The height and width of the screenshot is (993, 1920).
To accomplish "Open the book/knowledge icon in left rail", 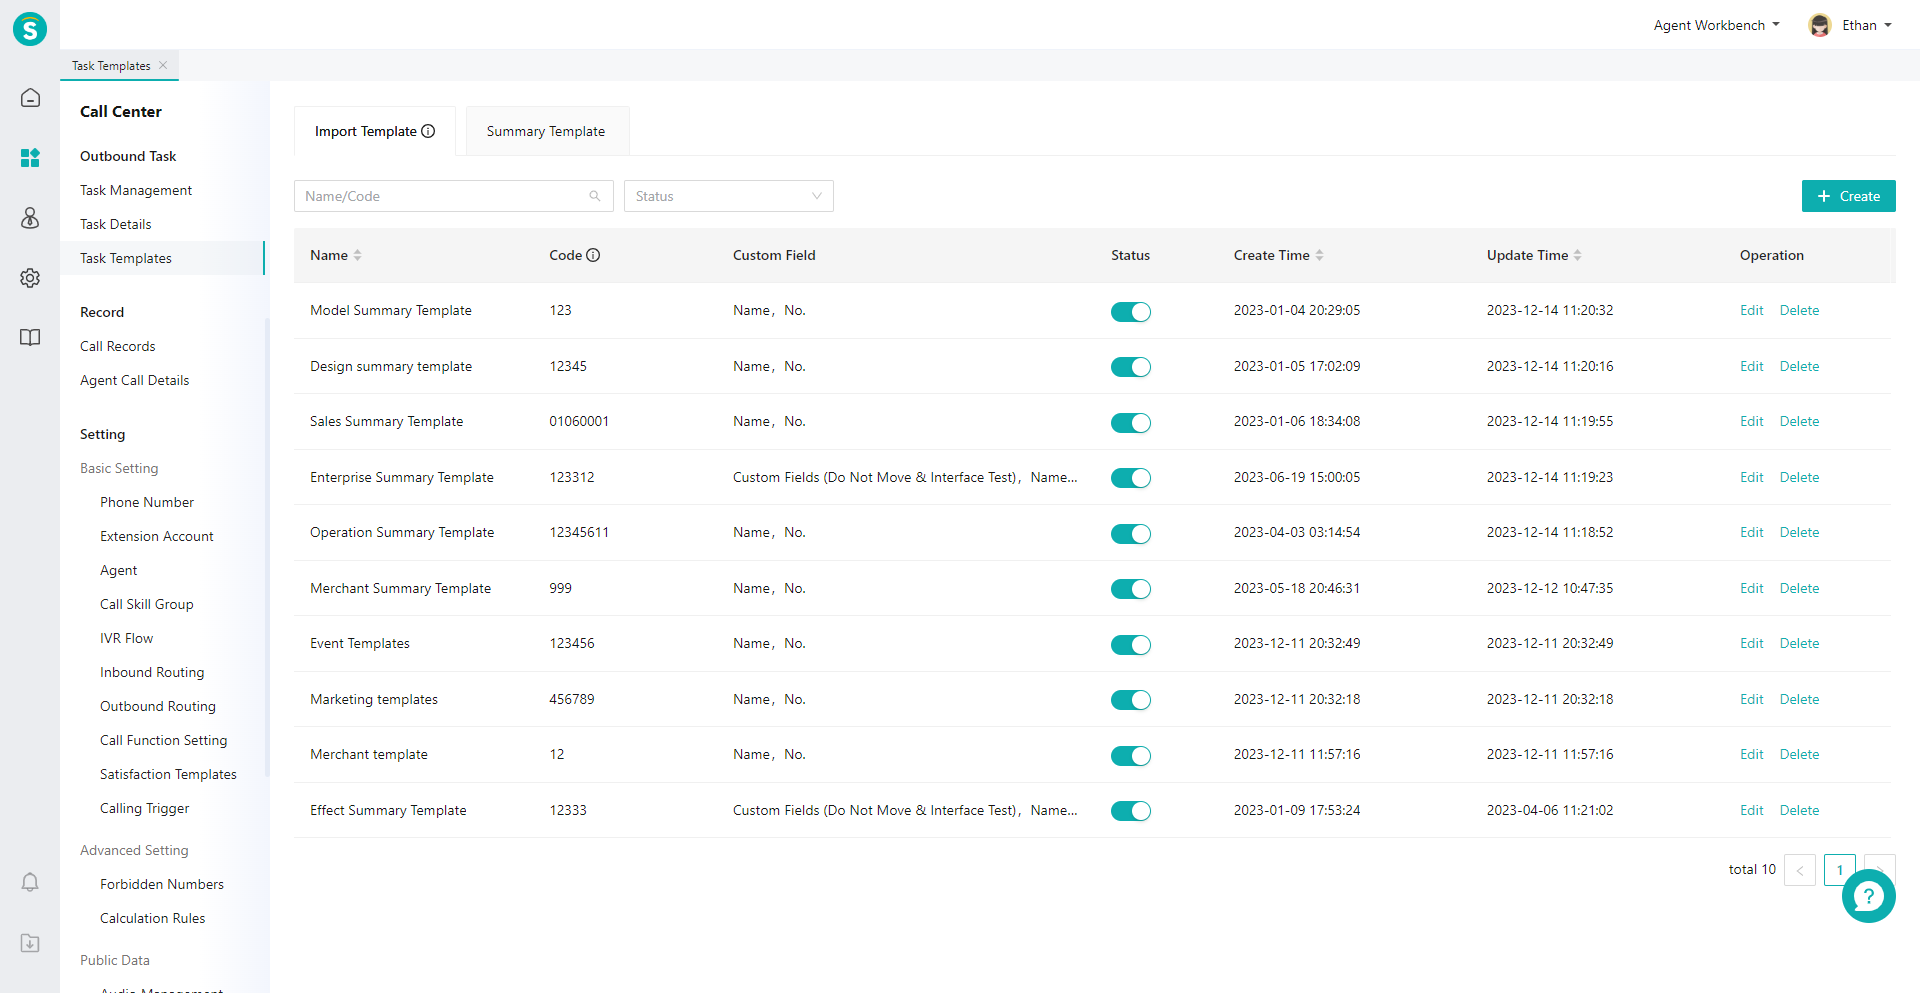I will [30, 337].
